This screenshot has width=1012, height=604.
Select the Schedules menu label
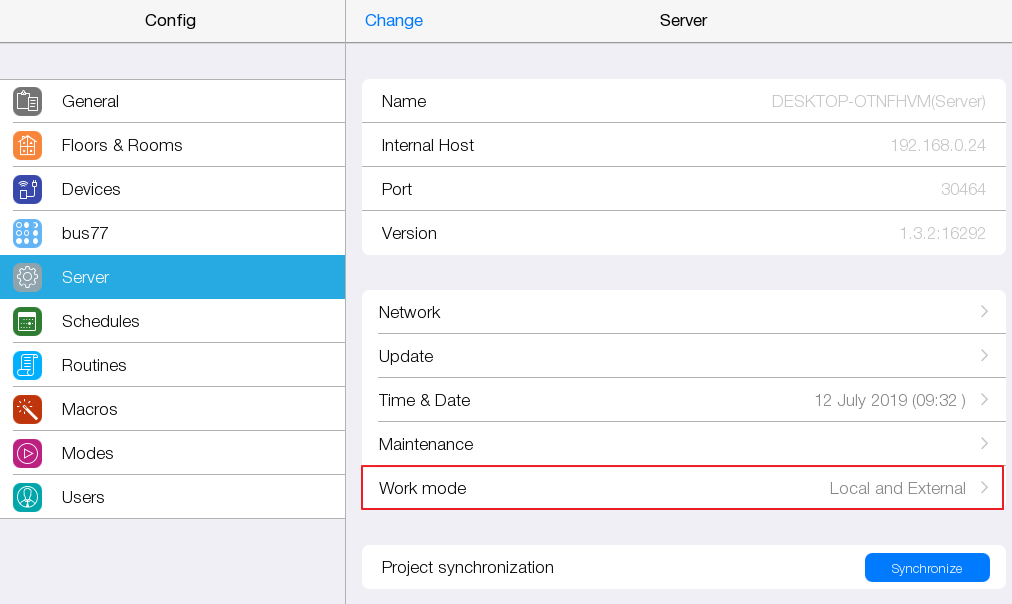pos(100,321)
